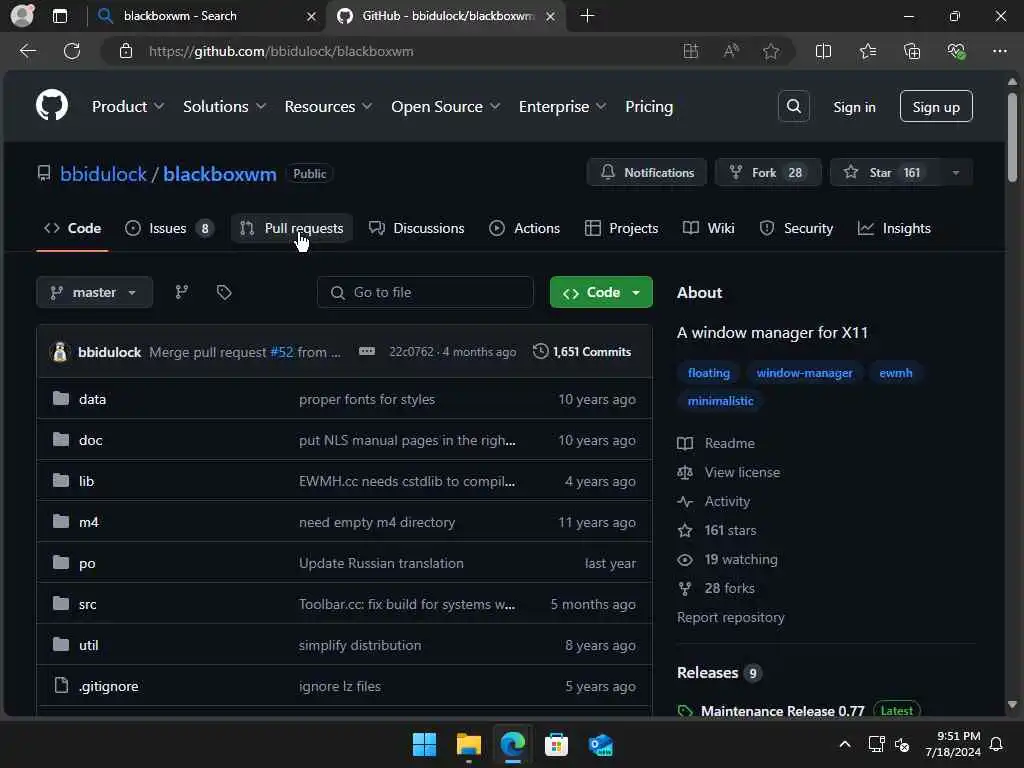Open the src folder
Image resolution: width=1024 pixels, height=768 pixels.
pyautogui.click(x=88, y=604)
